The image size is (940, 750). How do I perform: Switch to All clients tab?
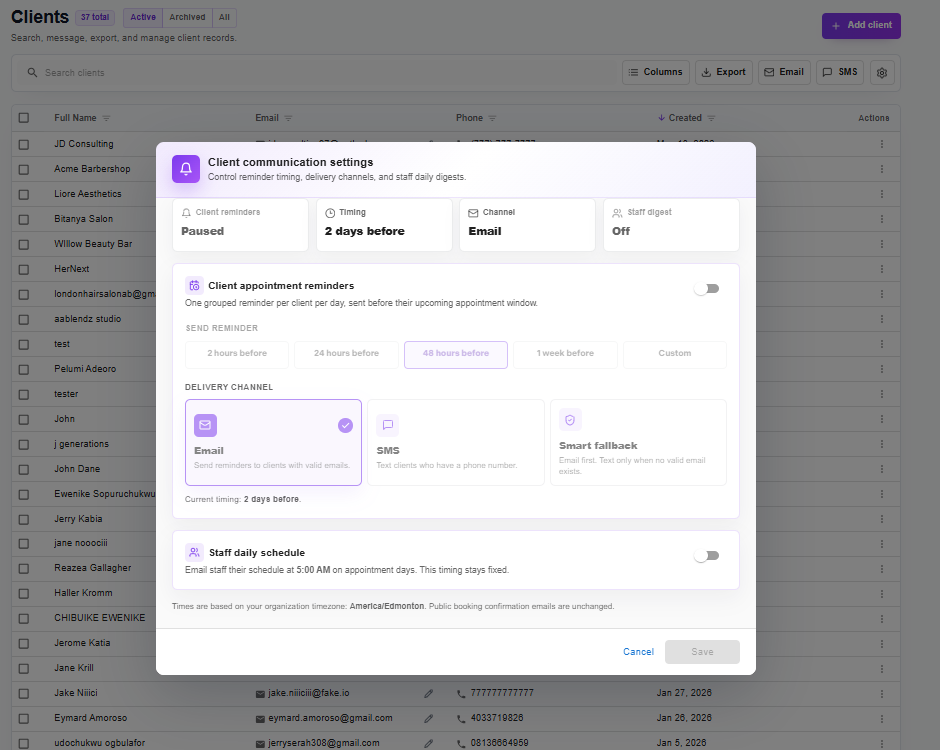(x=224, y=17)
